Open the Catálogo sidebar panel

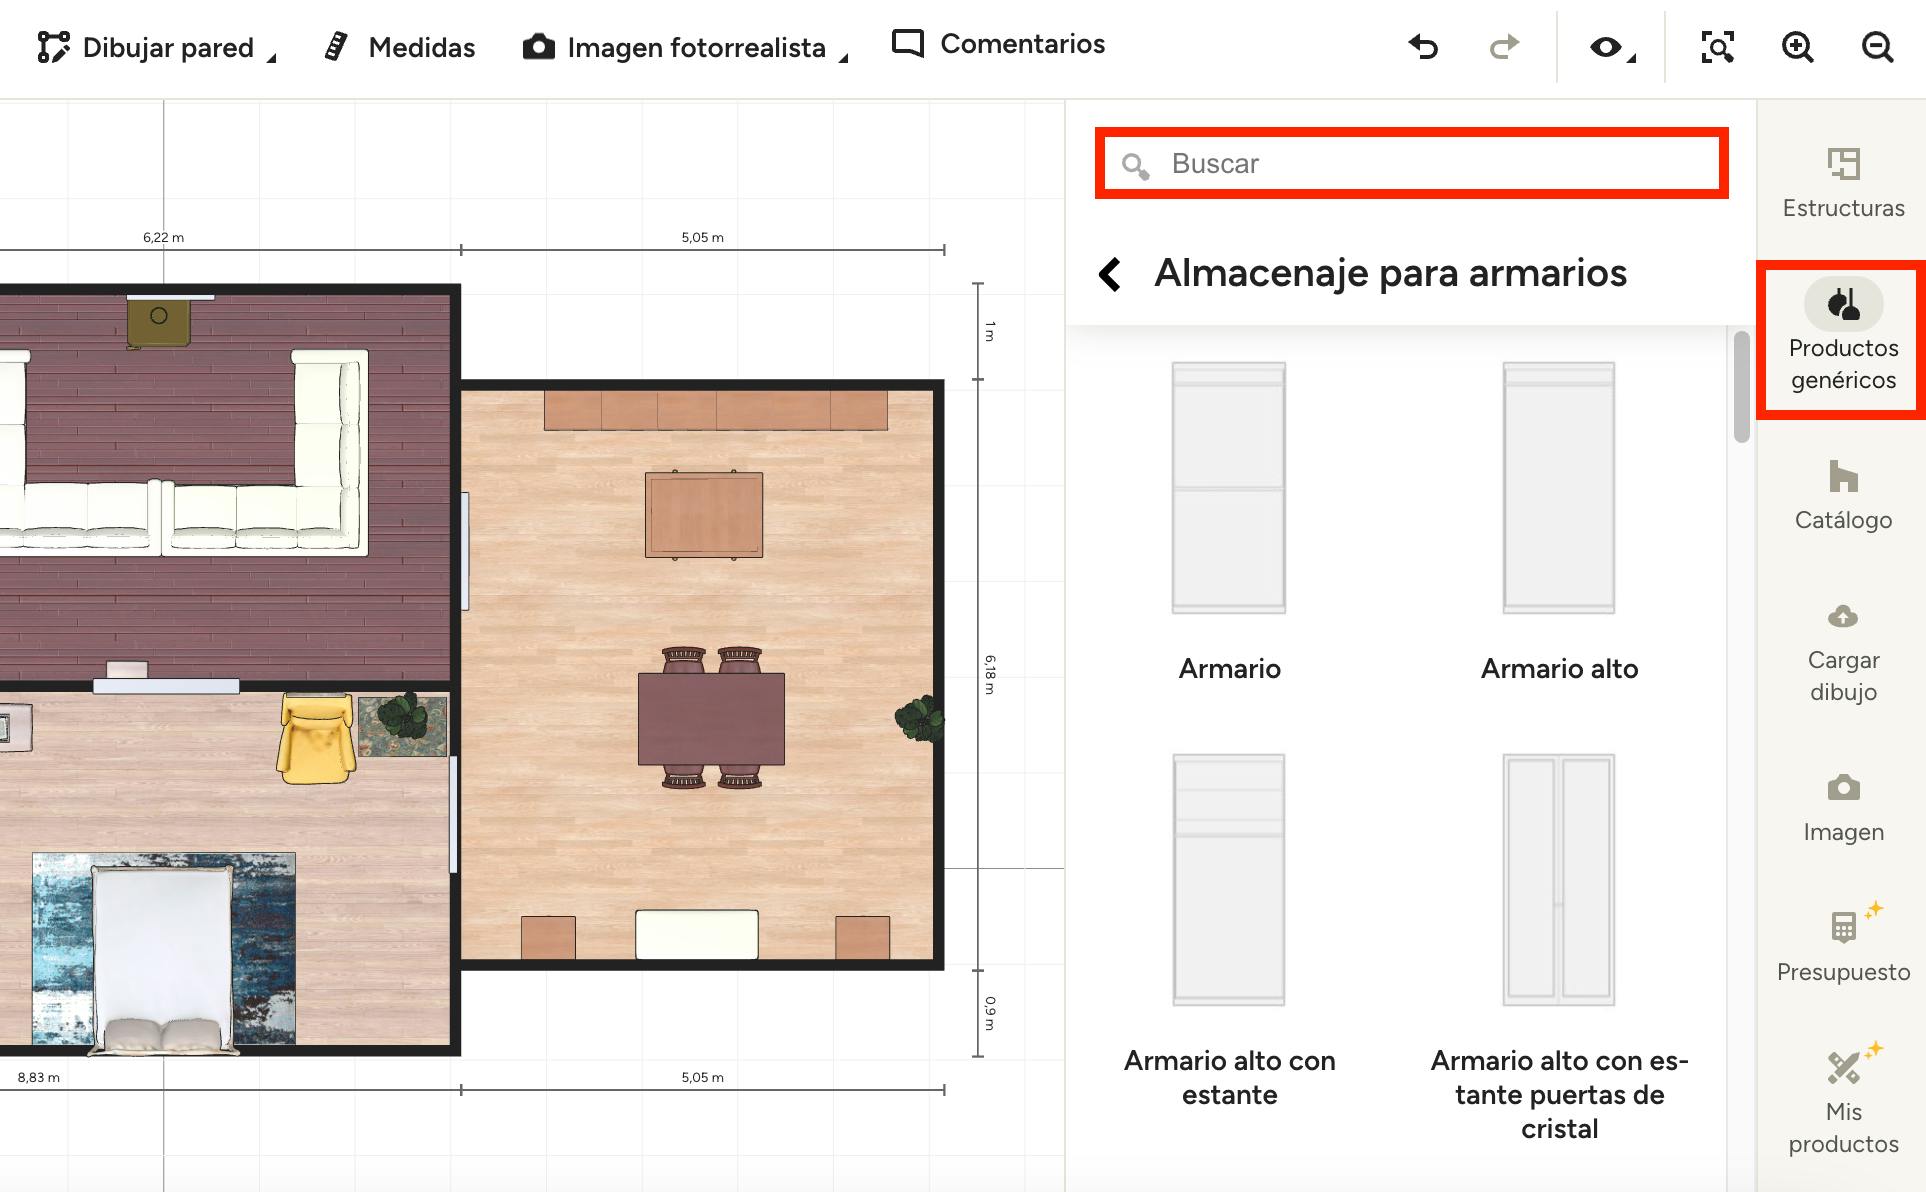[1843, 495]
